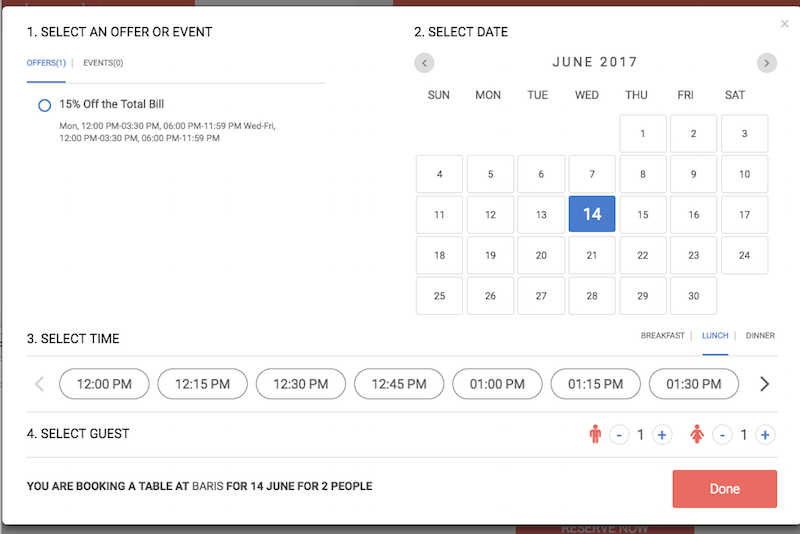This screenshot has height=534, width=800.
Task: Pick June 16 on the calendar
Action: pyautogui.click(x=693, y=215)
